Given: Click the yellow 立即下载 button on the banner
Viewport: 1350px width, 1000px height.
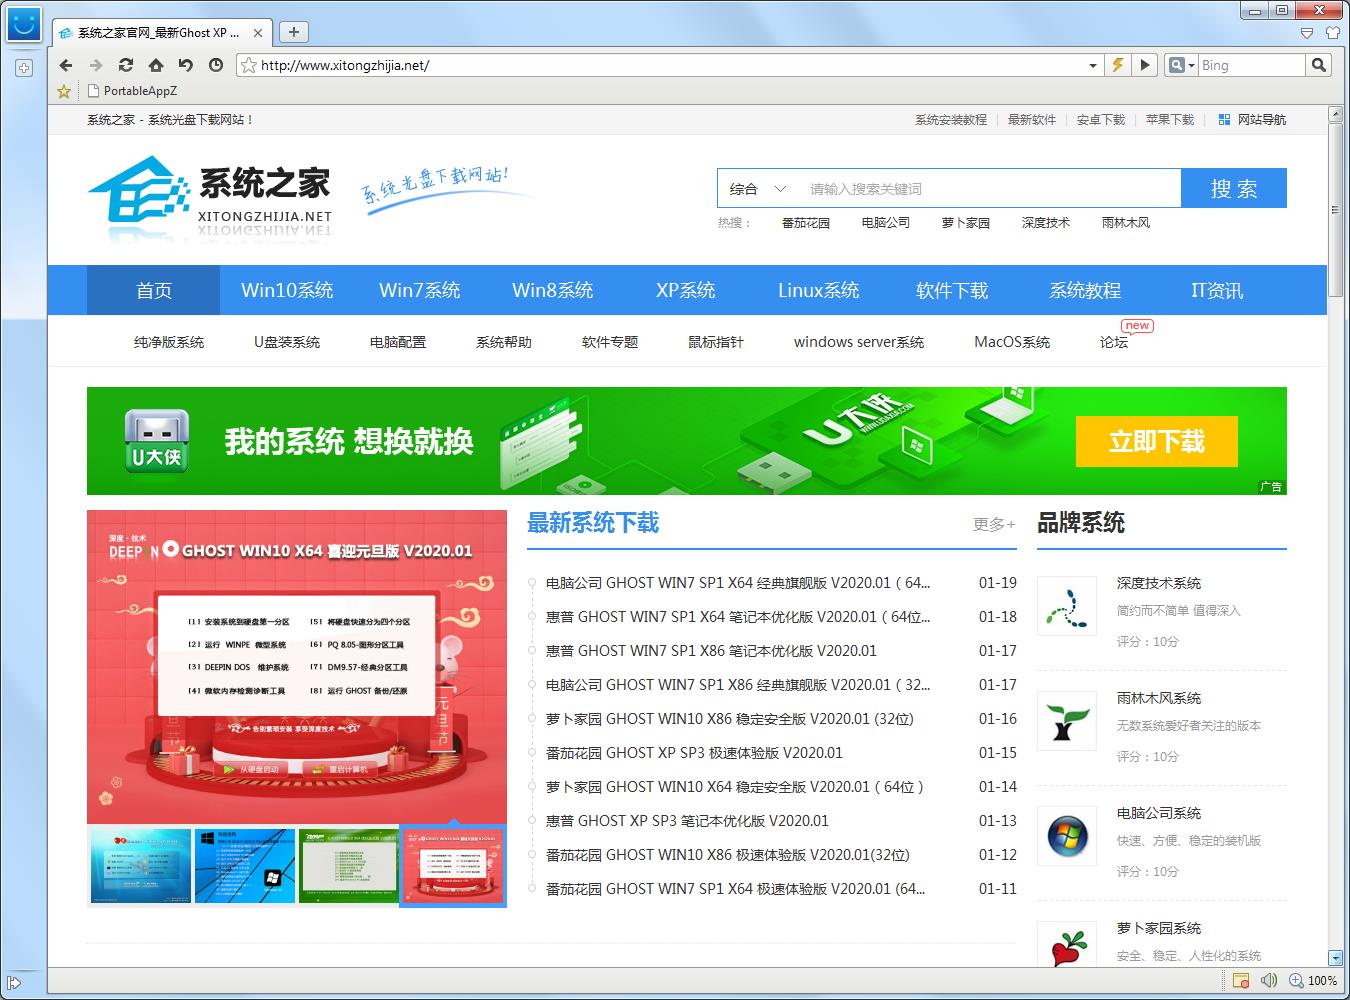Looking at the screenshot, I should coord(1156,441).
